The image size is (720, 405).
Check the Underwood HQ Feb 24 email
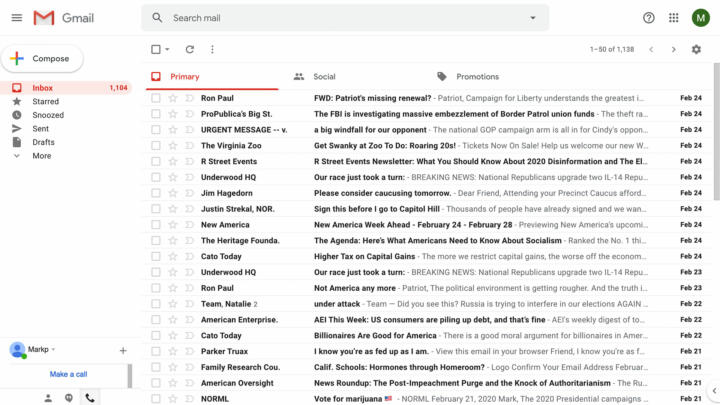click(156, 177)
